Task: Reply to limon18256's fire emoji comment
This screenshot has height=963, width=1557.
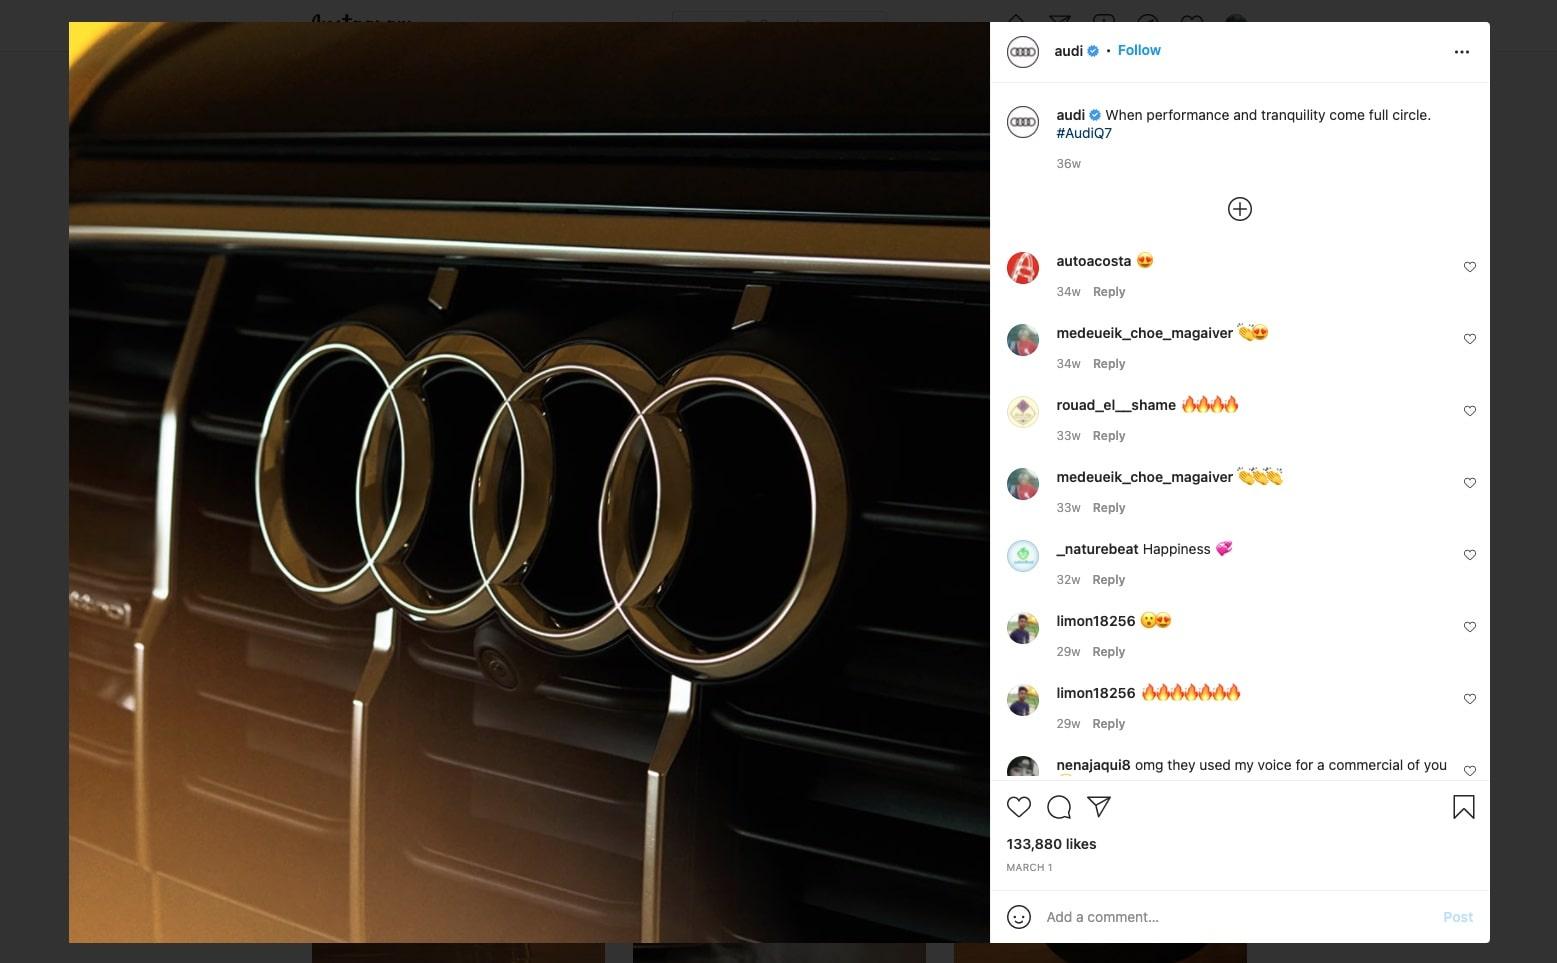Action: tap(1109, 724)
